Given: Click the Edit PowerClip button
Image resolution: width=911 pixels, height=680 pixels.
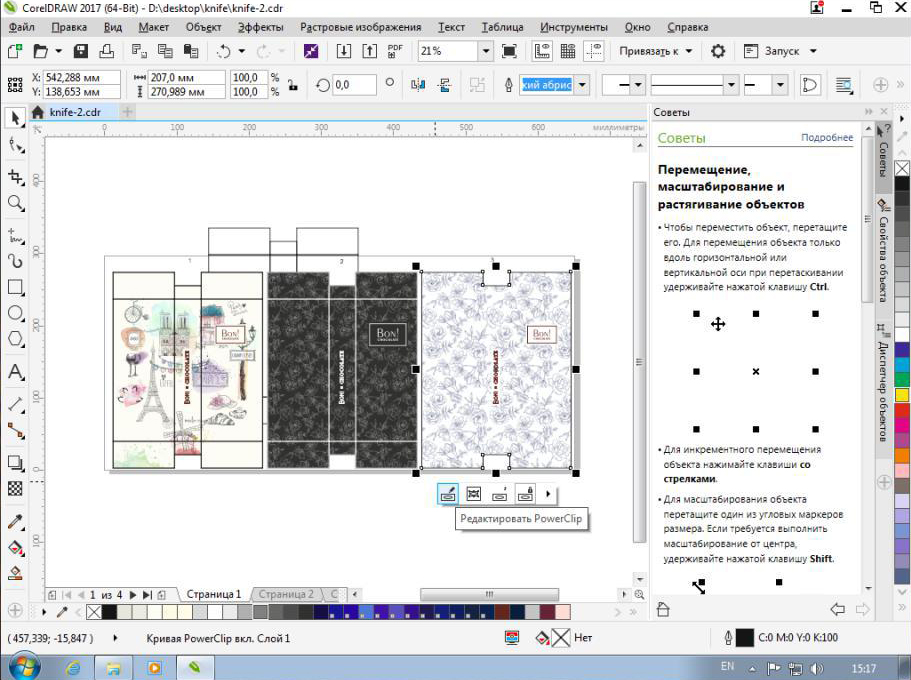Looking at the screenshot, I should (x=447, y=494).
